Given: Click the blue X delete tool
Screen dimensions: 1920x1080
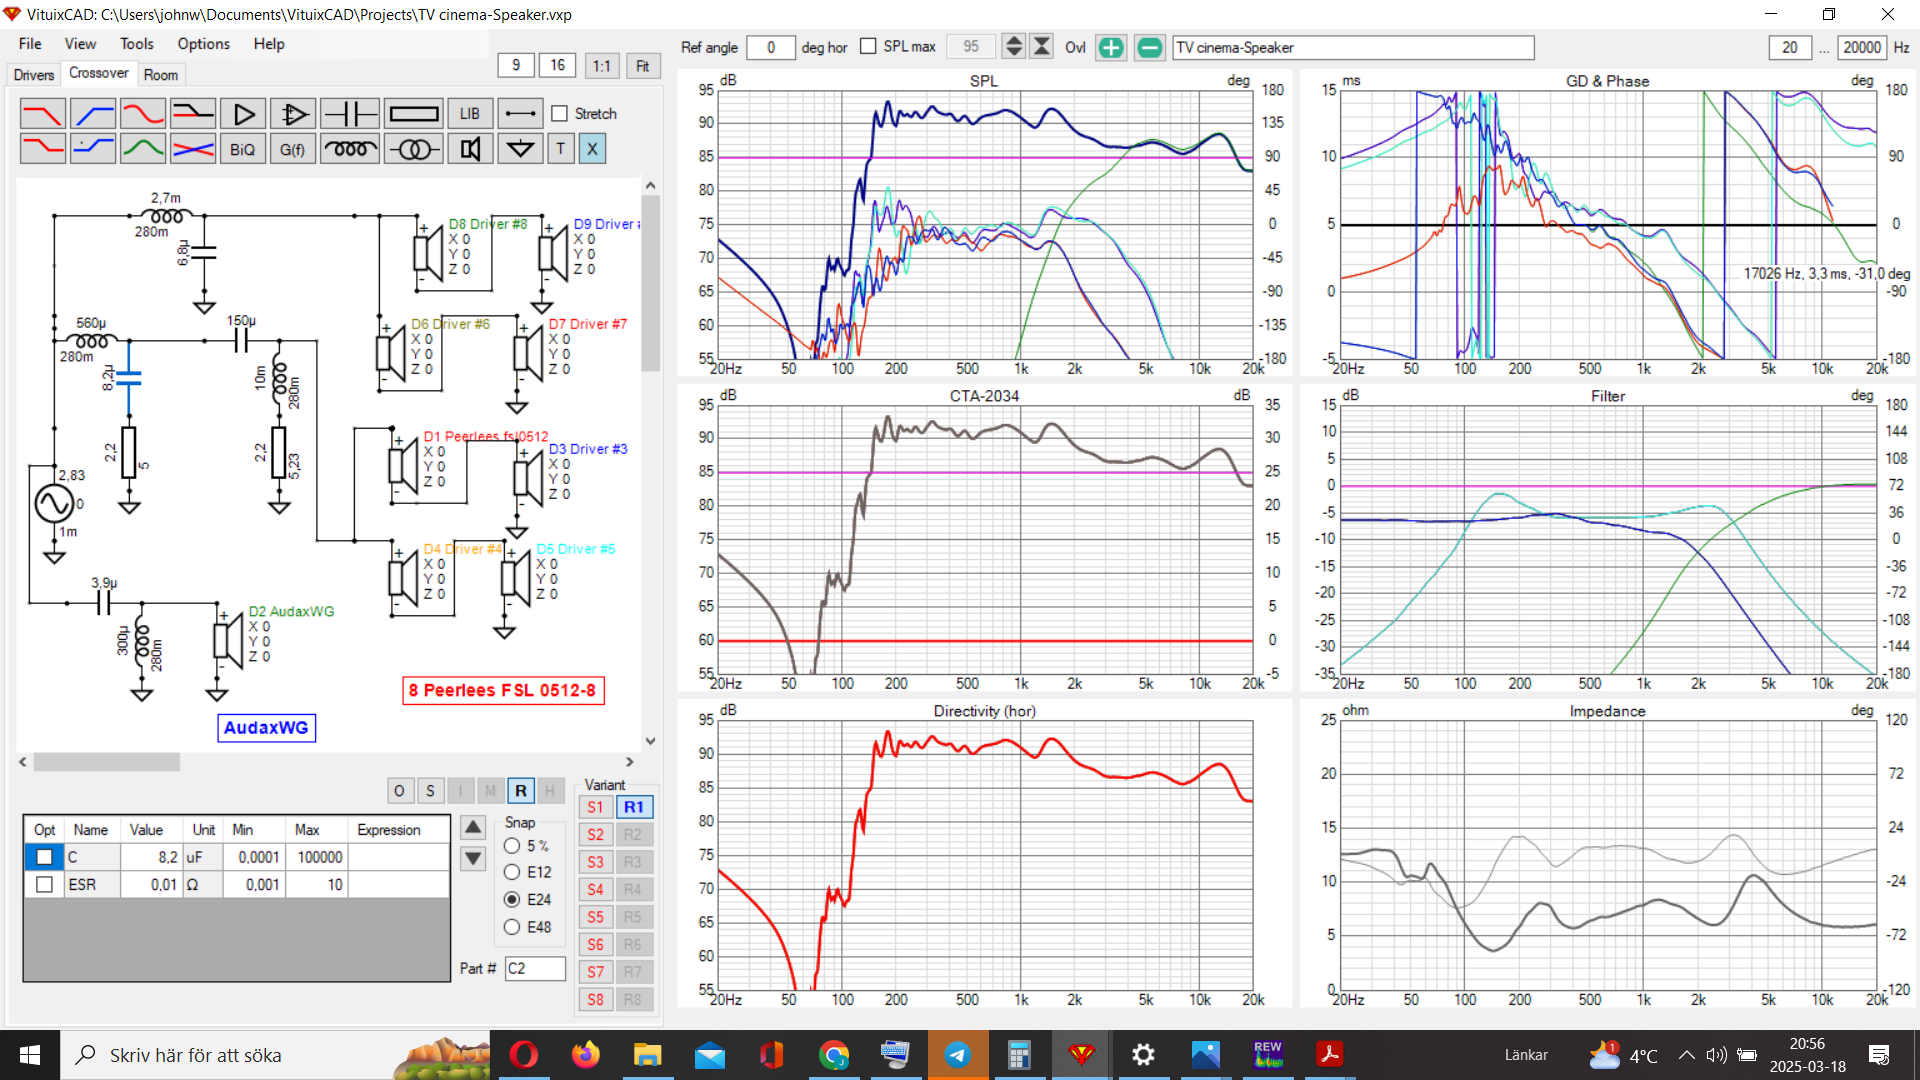Looking at the screenshot, I should coord(592,149).
